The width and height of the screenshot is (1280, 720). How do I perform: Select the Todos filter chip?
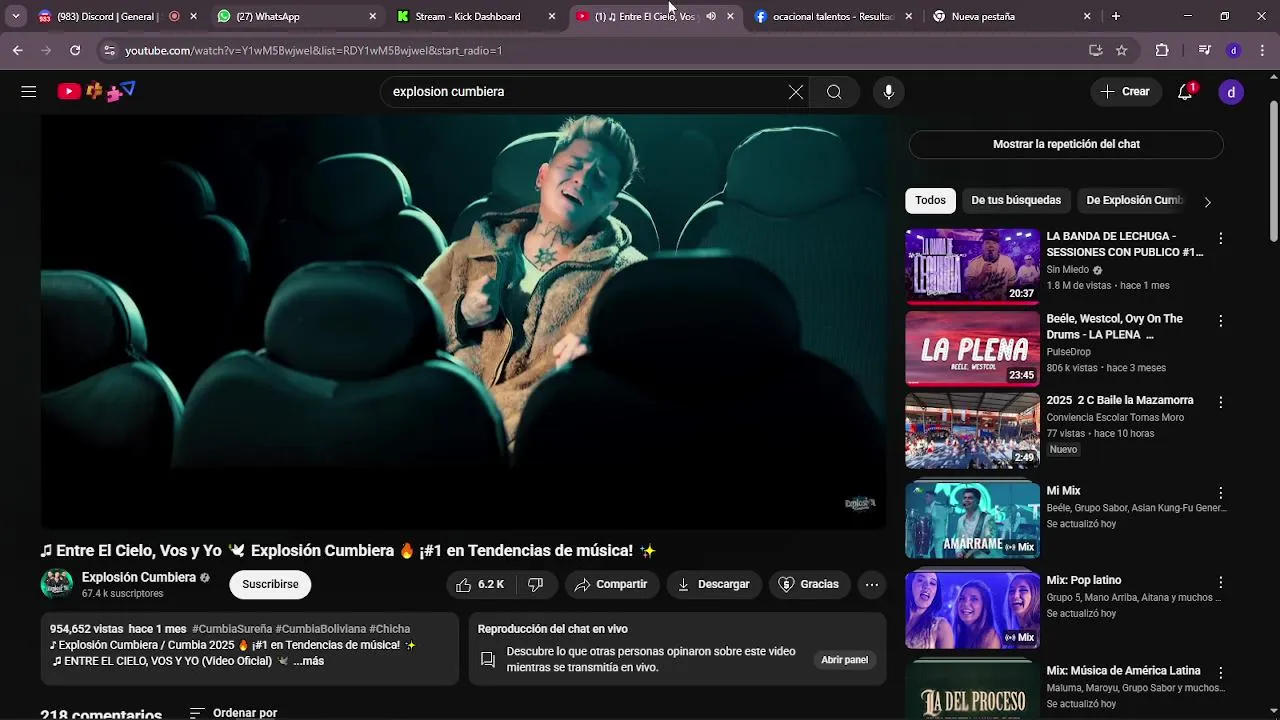(930, 201)
